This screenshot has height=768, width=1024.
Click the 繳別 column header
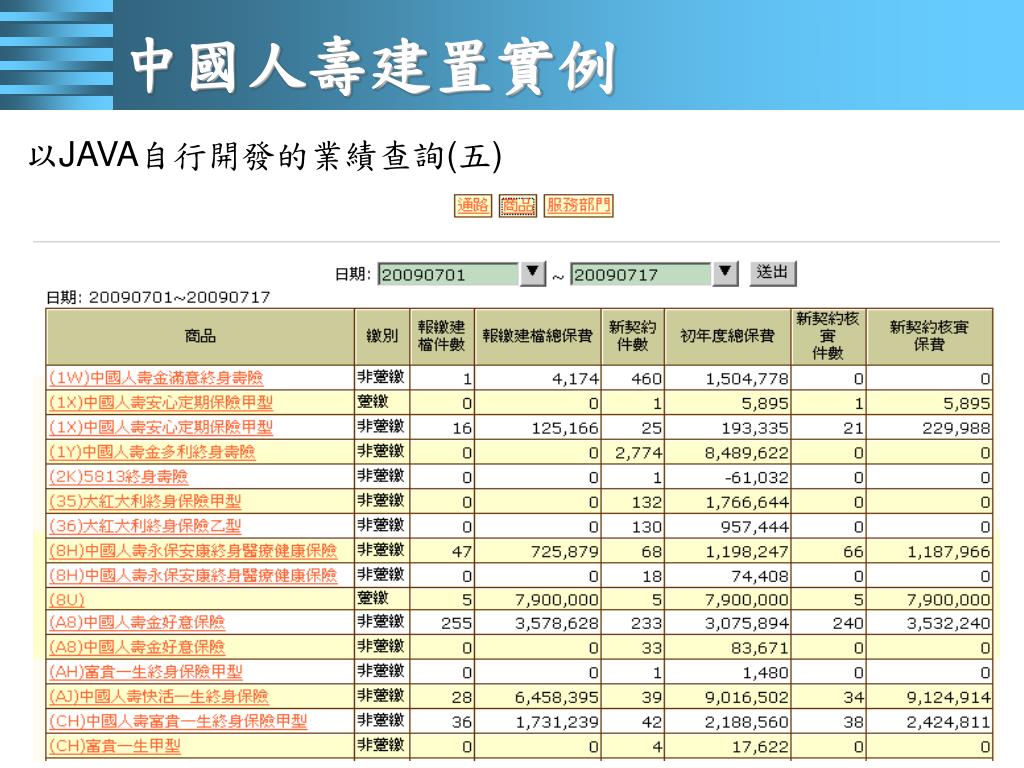click(x=382, y=336)
